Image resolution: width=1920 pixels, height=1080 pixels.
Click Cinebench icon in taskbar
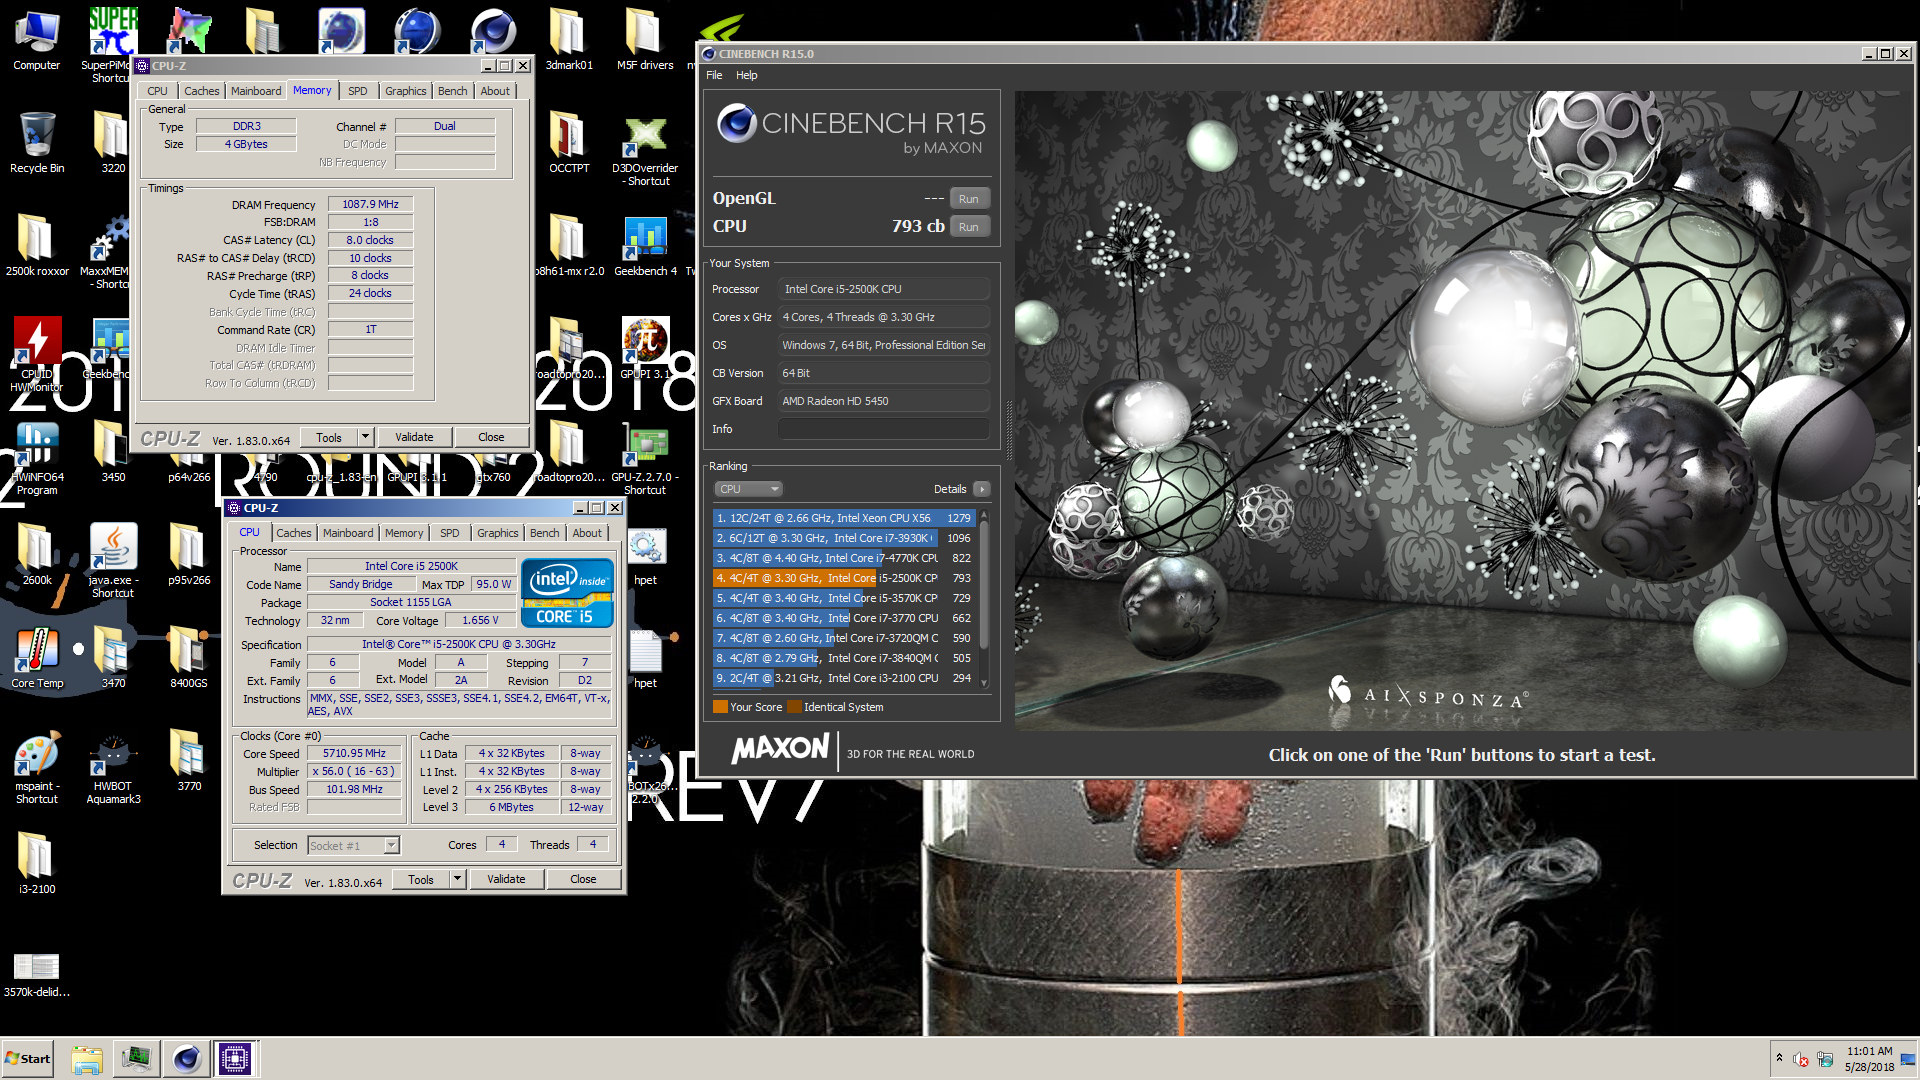(186, 1058)
